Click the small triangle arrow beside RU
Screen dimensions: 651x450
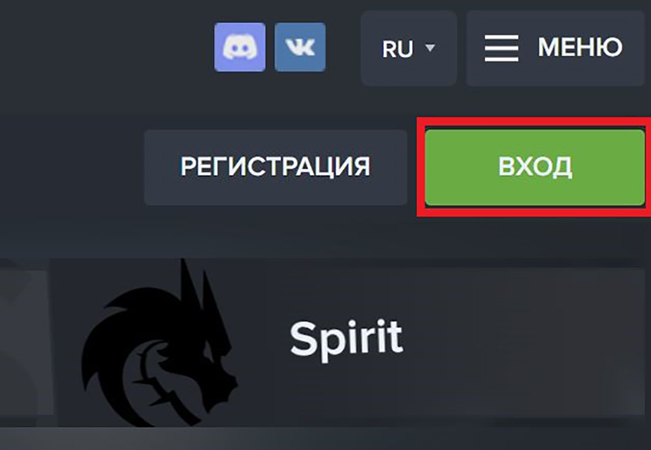tap(430, 48)
